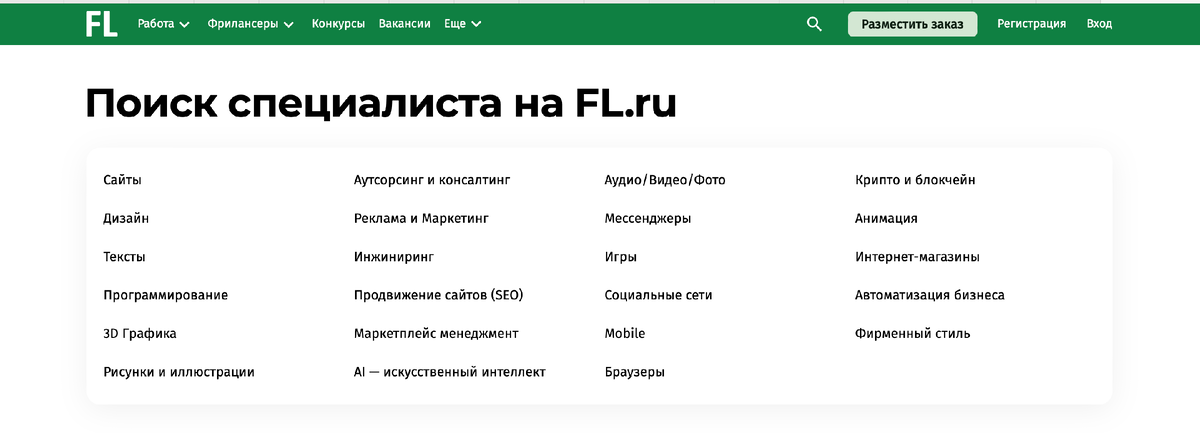The height and width of the screenshot is (433, 1200).
Task: Choose the Инжиниринг category
Action: coord(394,257)
